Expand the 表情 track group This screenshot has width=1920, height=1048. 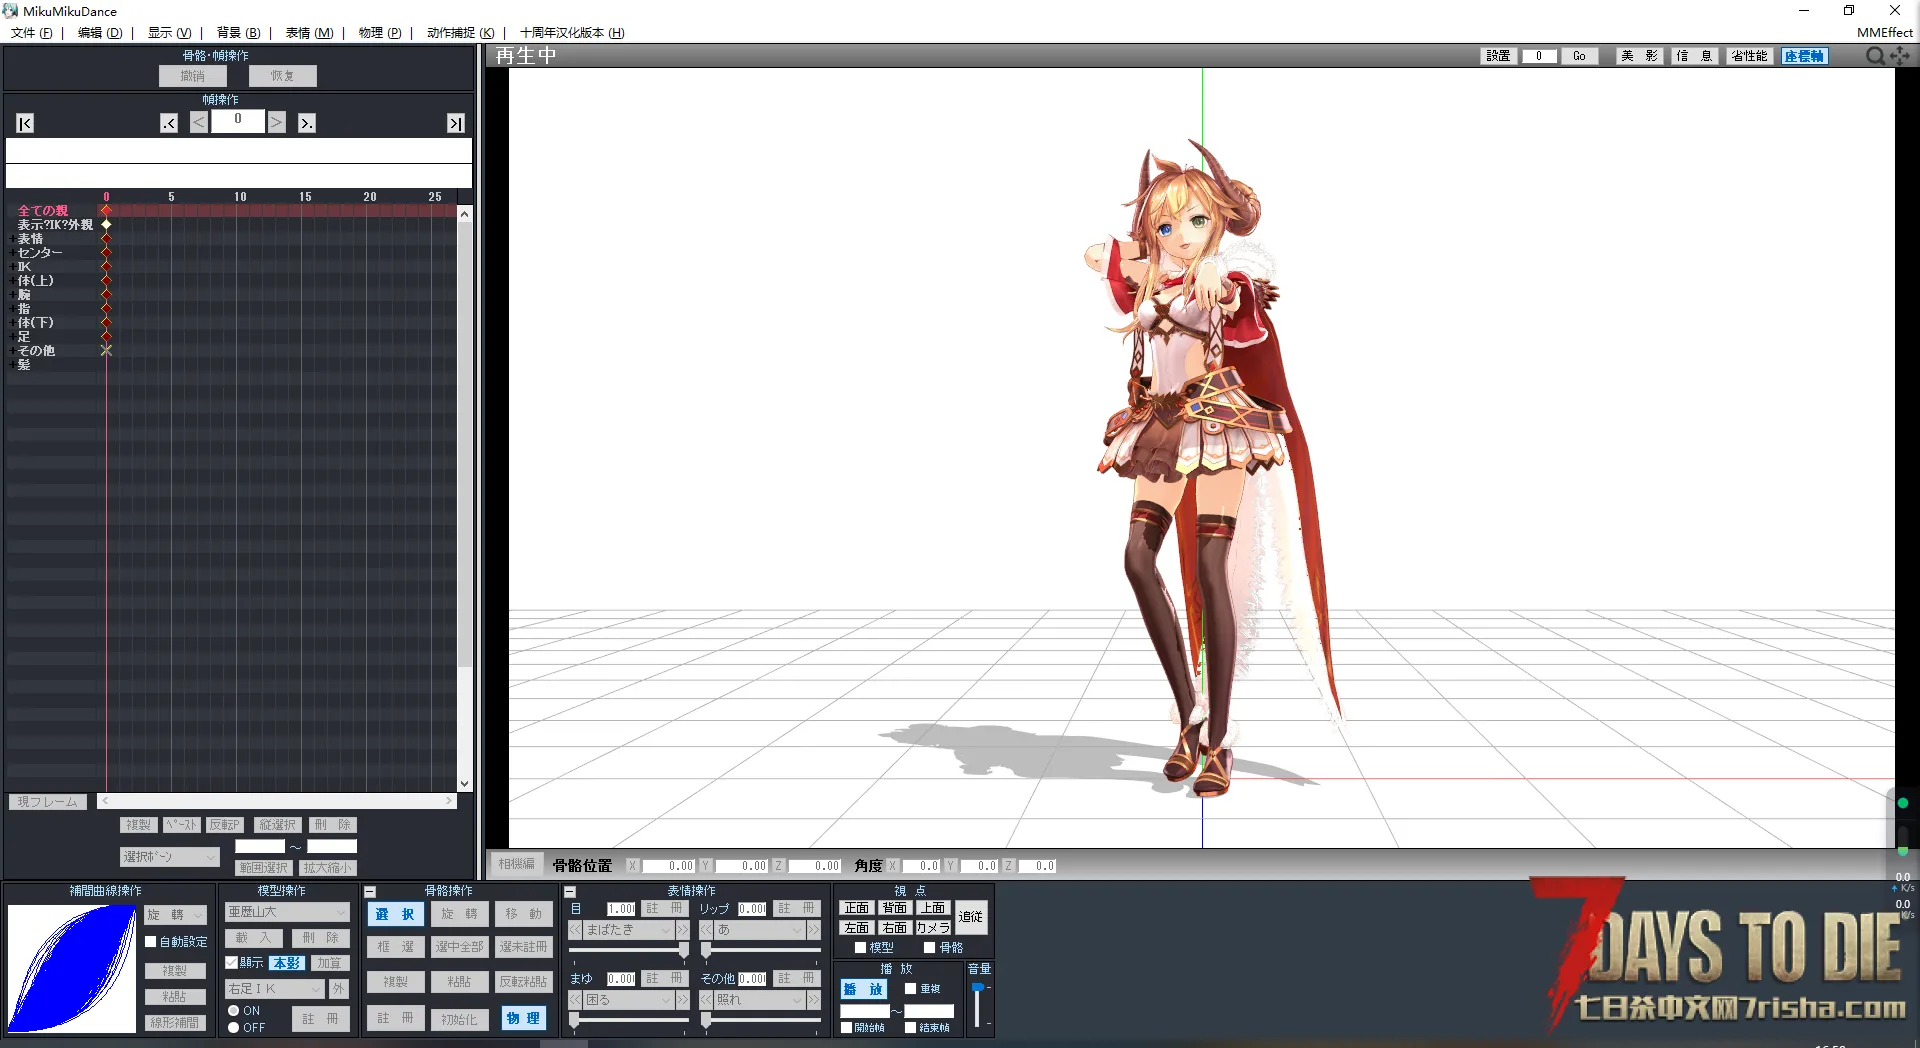pos(12,239)
